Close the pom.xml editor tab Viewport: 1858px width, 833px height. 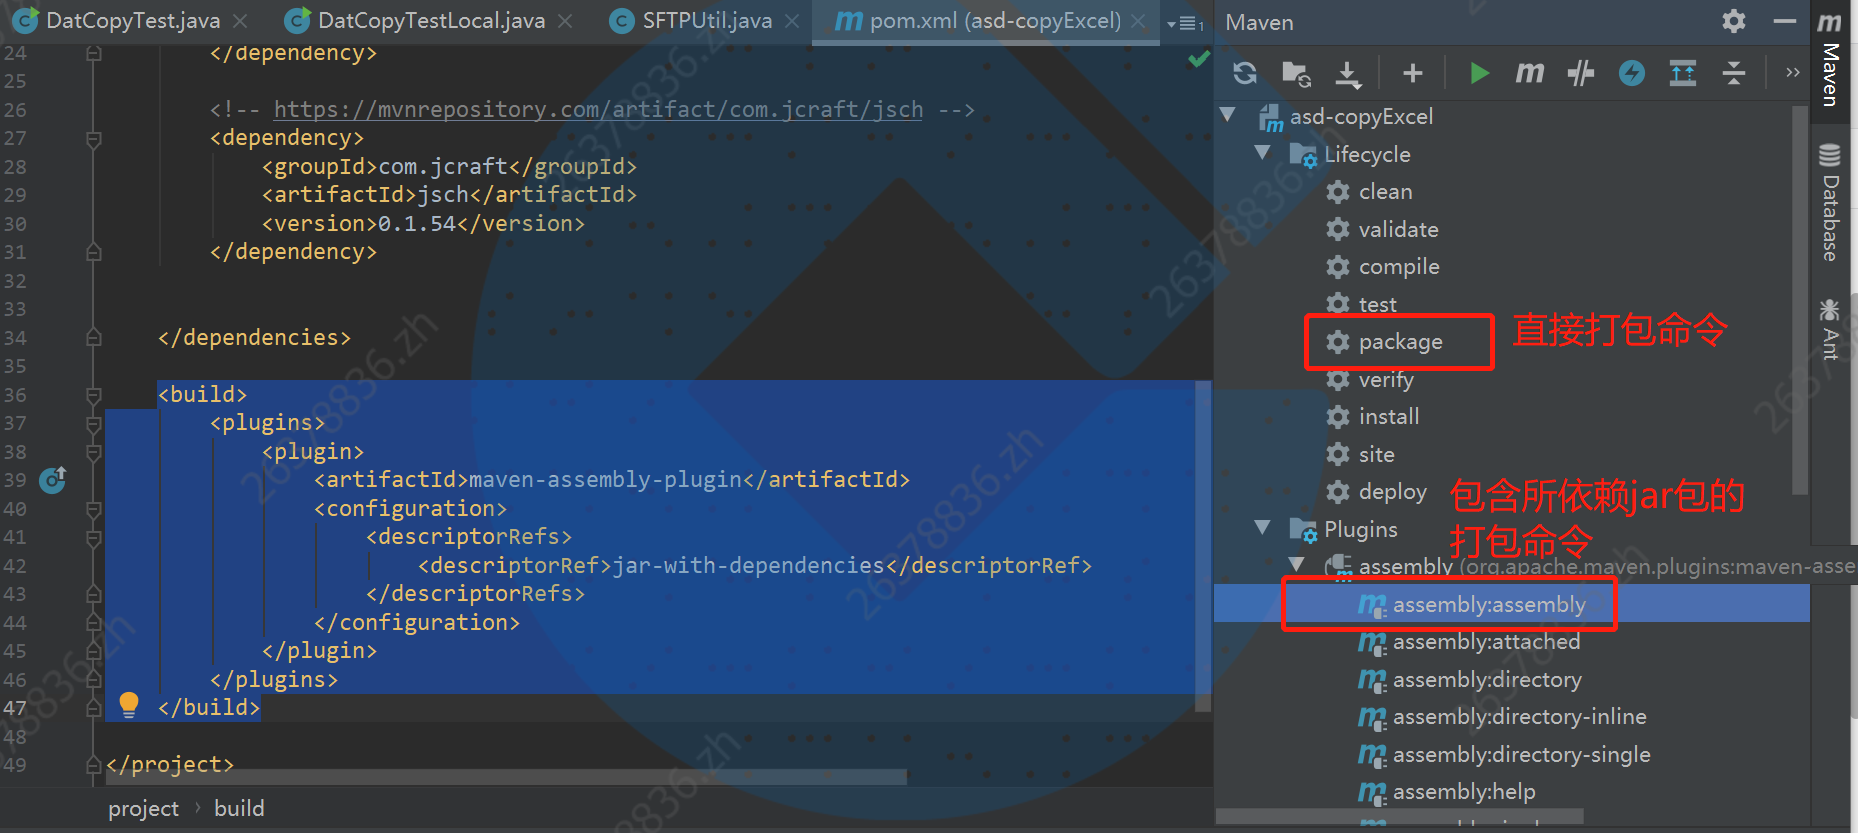pos(1138,21)
